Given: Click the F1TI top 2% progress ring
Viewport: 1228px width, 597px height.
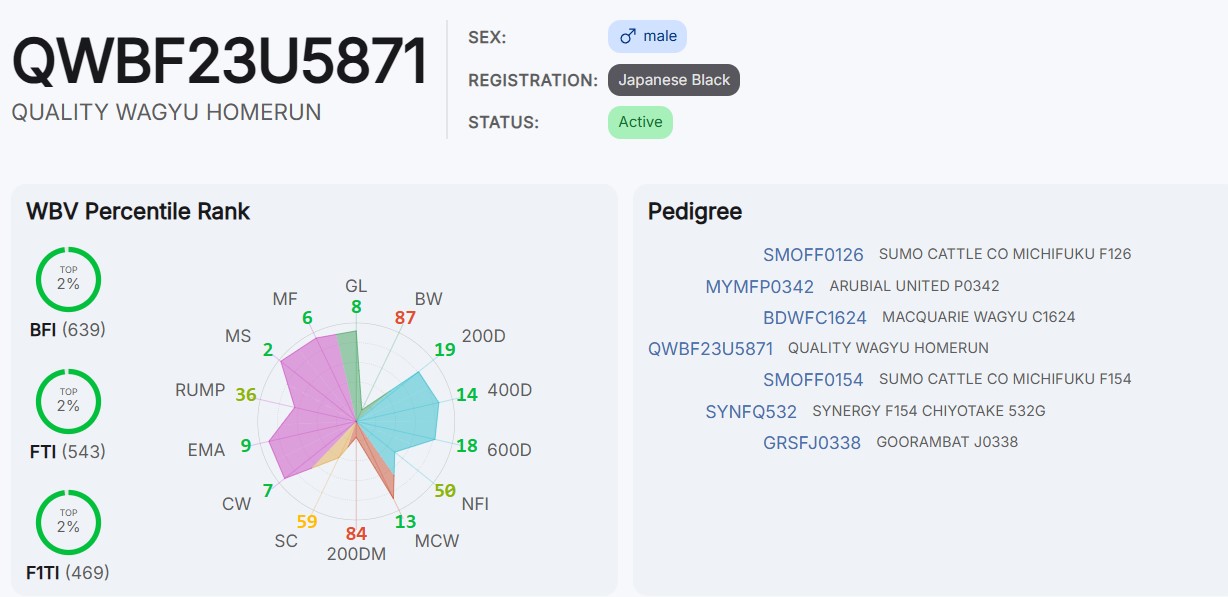Looking at the screenshot, I should point(68,522).
